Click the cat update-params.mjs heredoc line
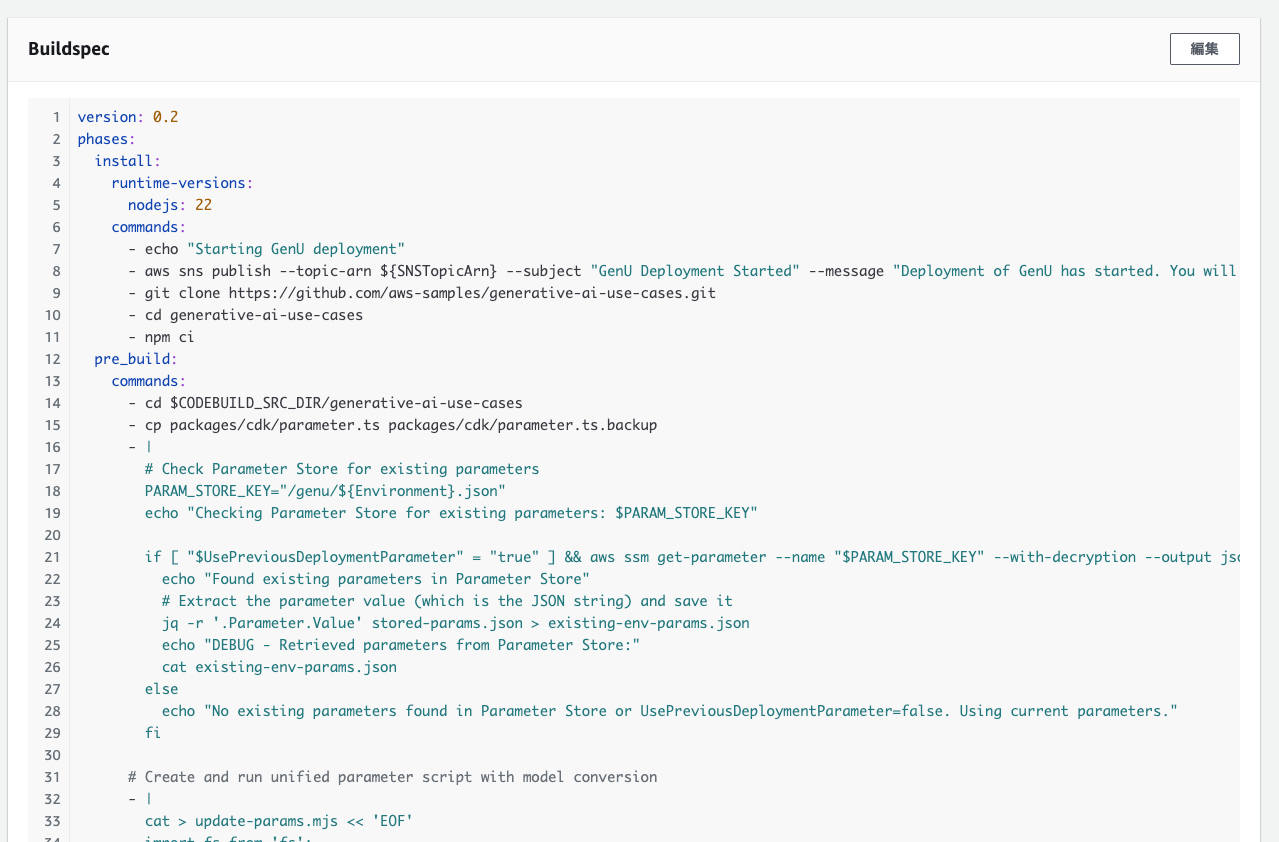Viewport: 1279px width, 842px height. click(279, 821)
